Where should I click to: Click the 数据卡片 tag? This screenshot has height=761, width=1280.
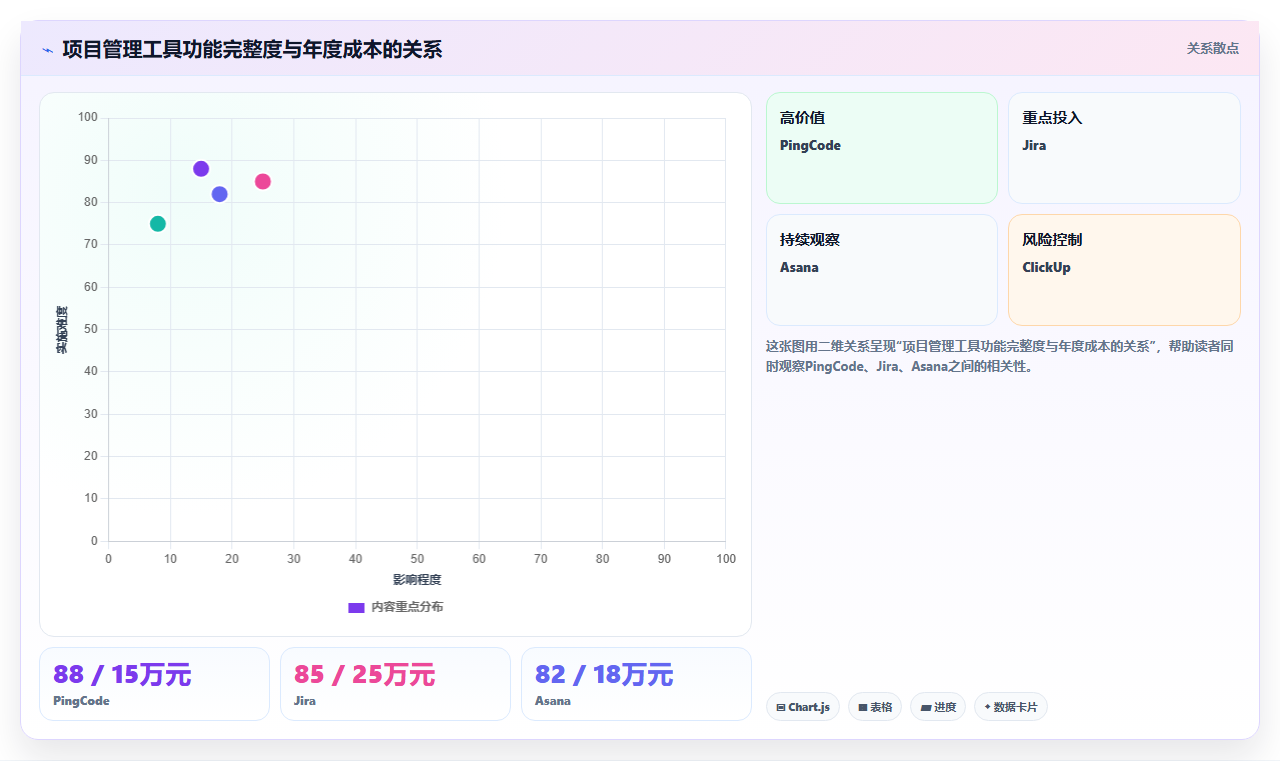pos(1011,707)
